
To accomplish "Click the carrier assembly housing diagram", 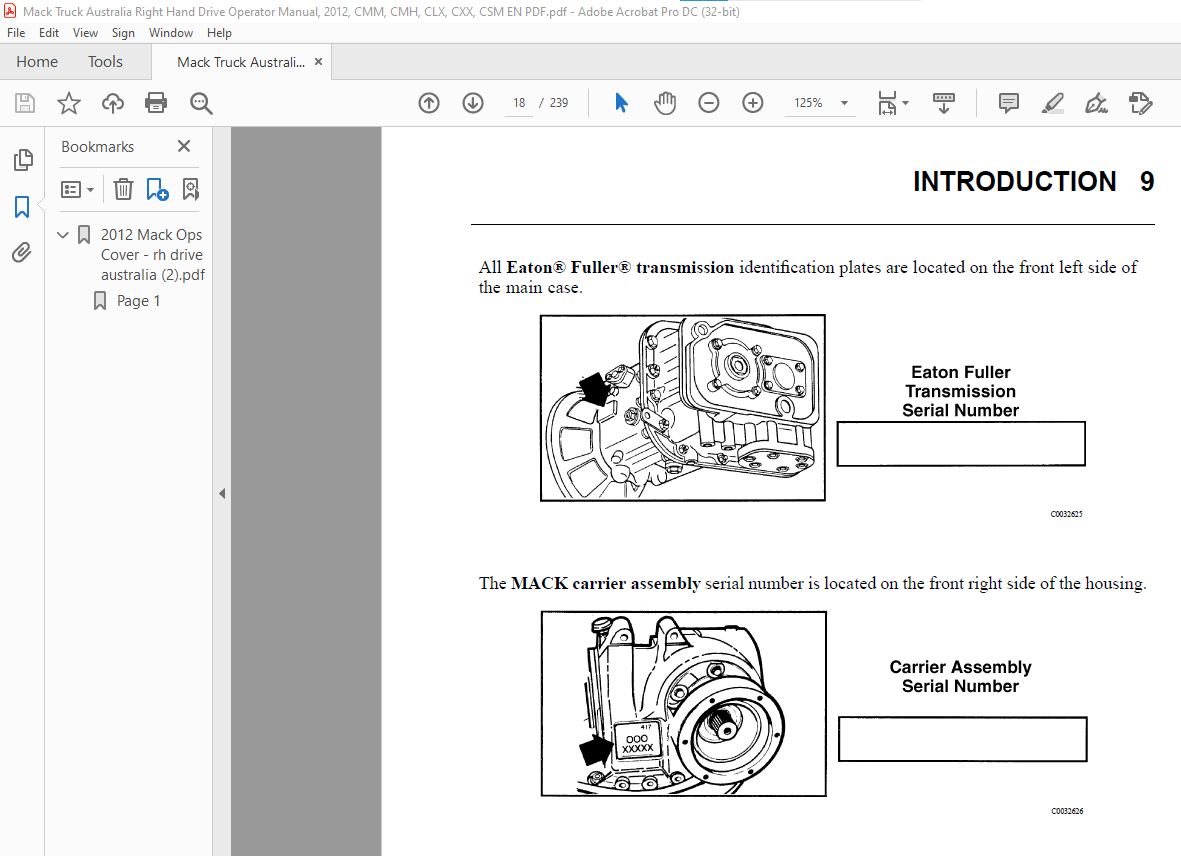I will (684, 704).
